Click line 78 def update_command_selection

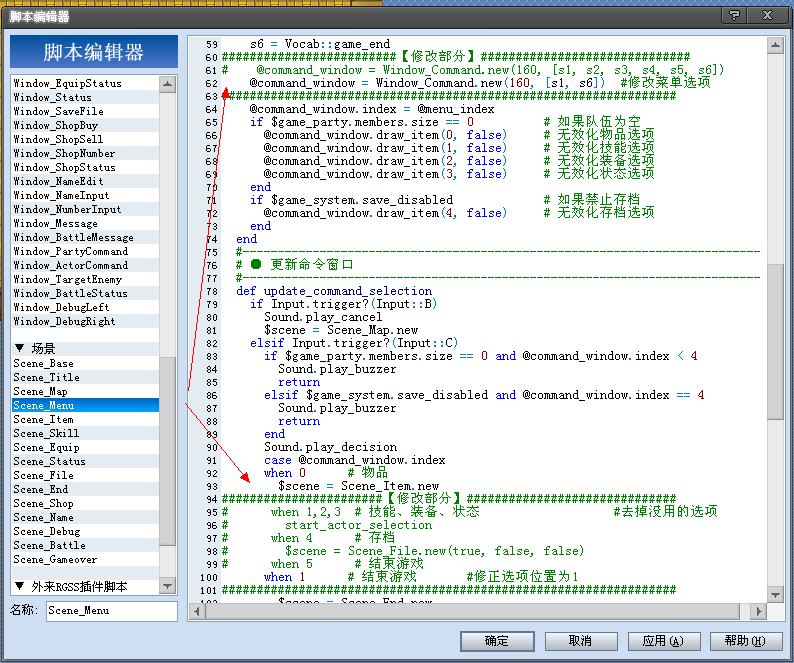[x=334, y=291]
